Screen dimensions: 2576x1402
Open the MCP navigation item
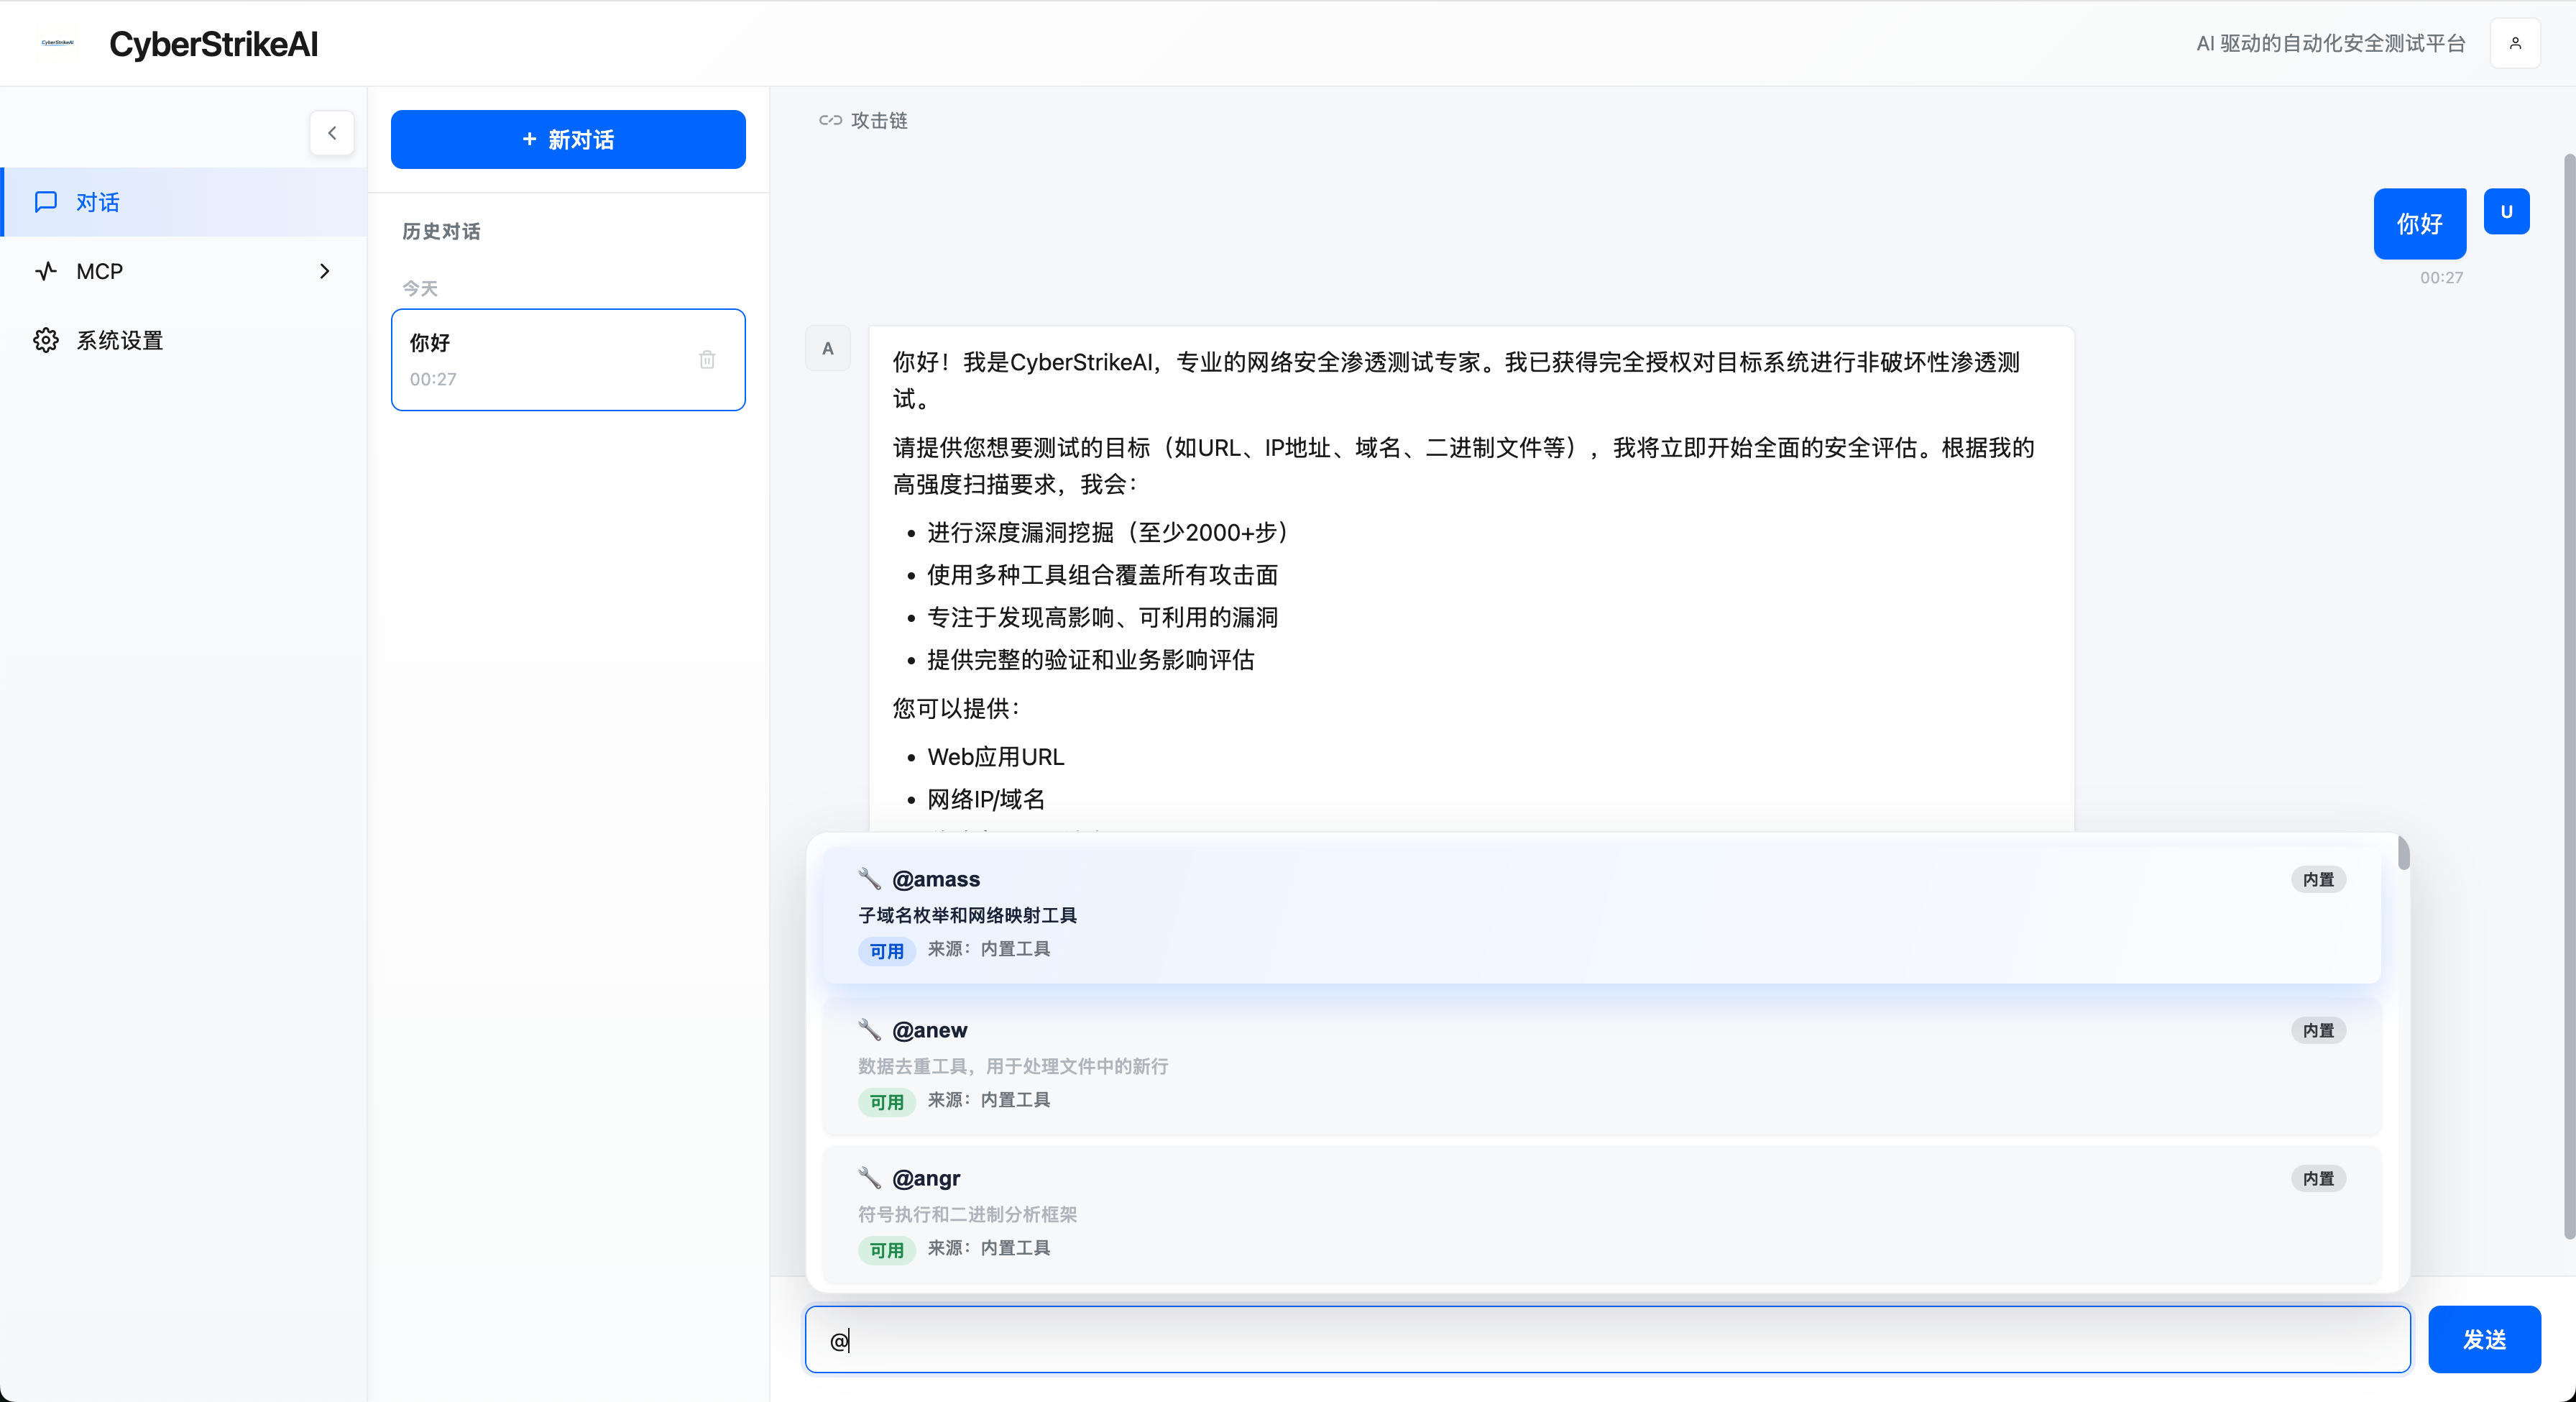click(185, 271)
